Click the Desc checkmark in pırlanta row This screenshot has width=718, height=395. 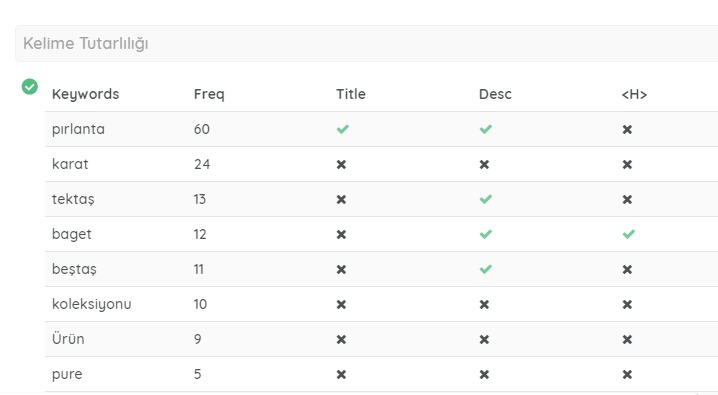(485, 130)
